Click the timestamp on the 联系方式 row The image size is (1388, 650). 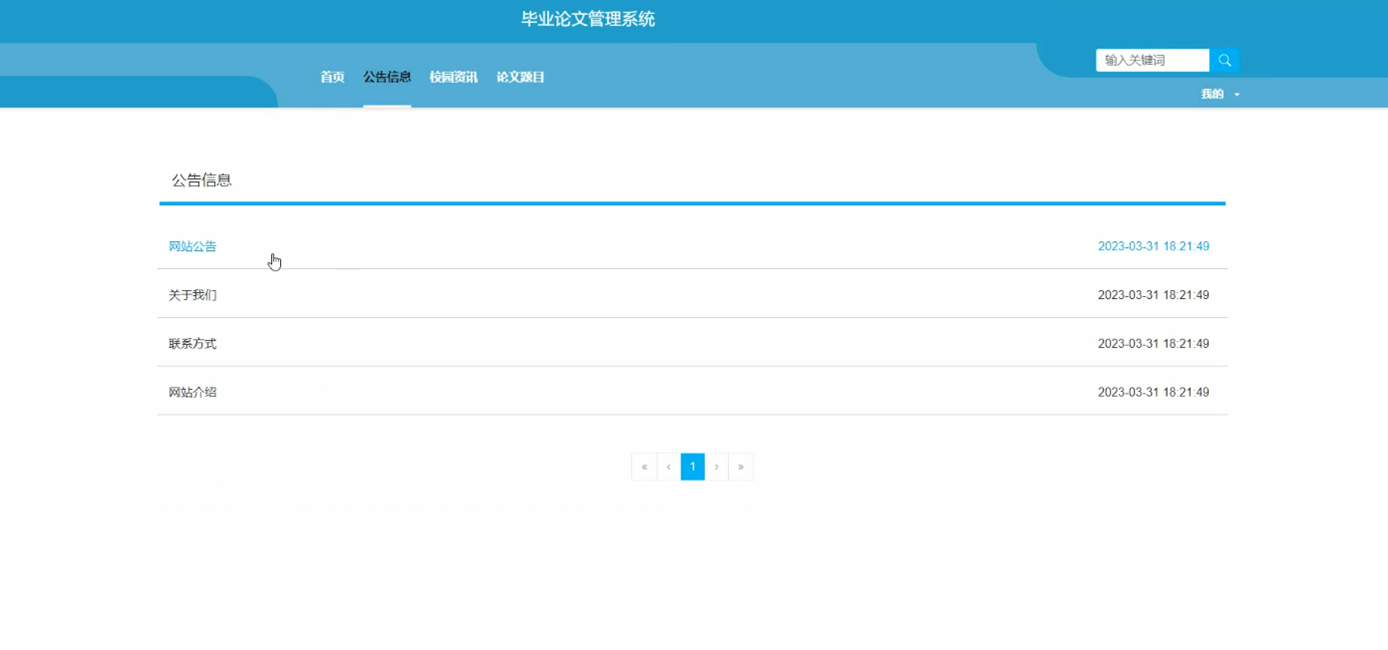click(x=1153, y=343)
